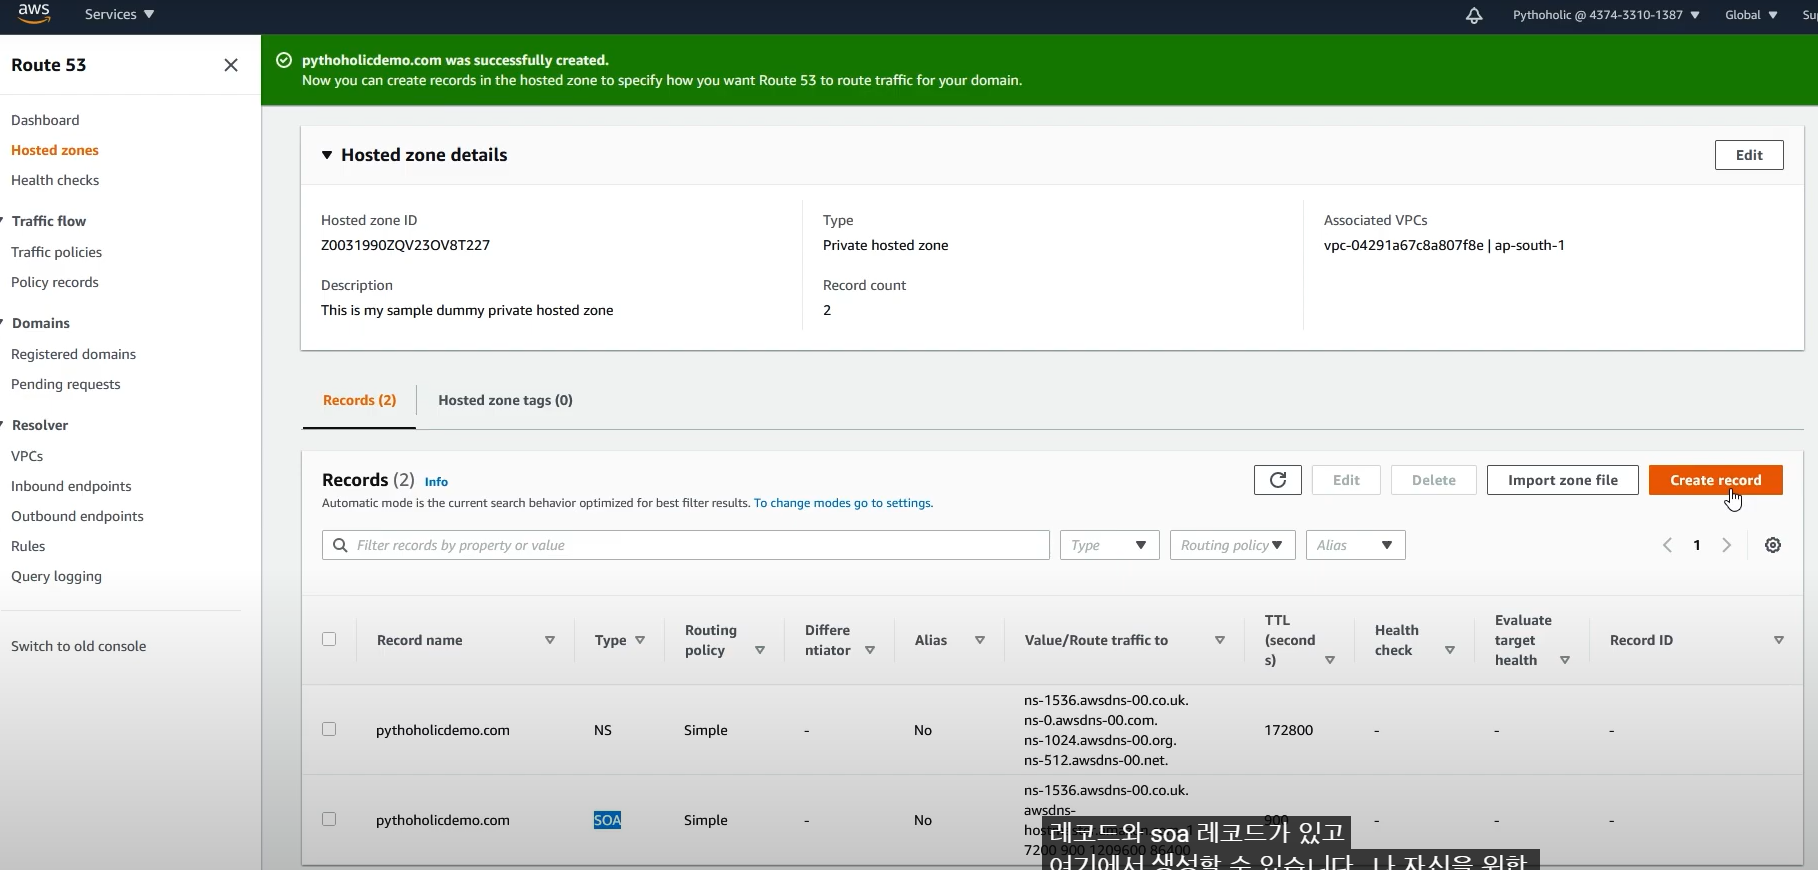Open Registered domains in the sidebar
This screenshot has height=870, width=1818.
tap(73, 354)
